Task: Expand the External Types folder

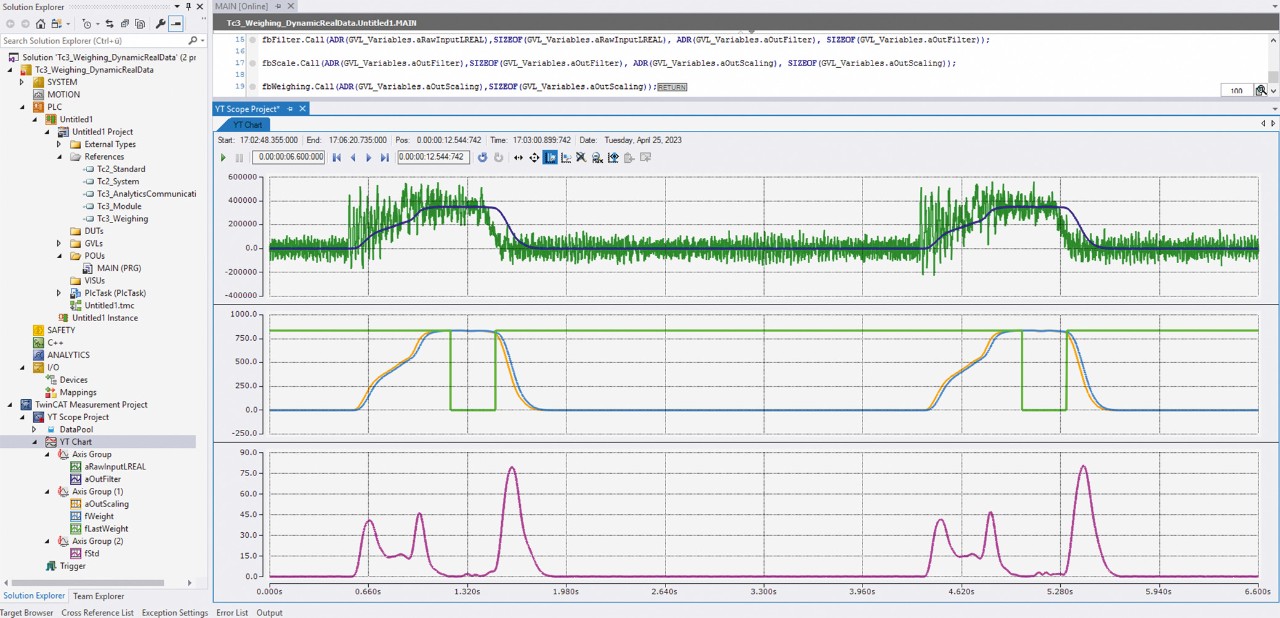Action: pos(59,144)
